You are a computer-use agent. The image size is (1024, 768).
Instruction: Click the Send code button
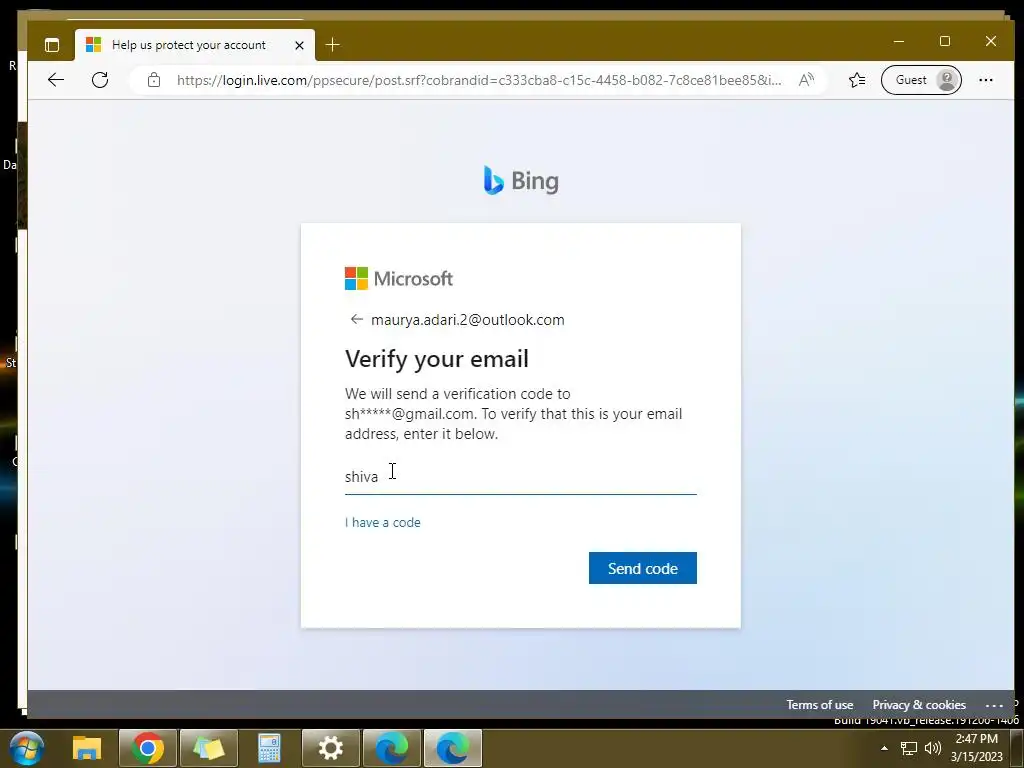643,568
